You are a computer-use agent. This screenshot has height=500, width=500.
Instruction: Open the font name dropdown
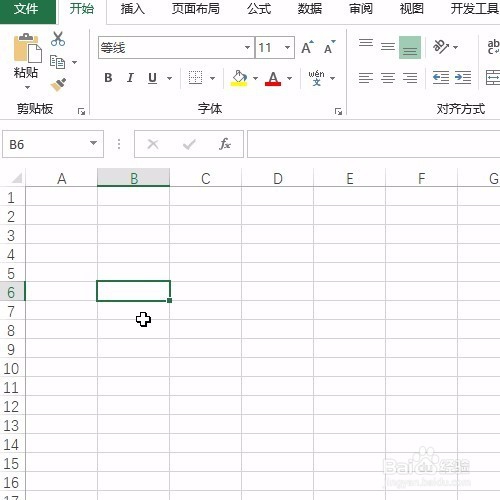tap(247, 47)
